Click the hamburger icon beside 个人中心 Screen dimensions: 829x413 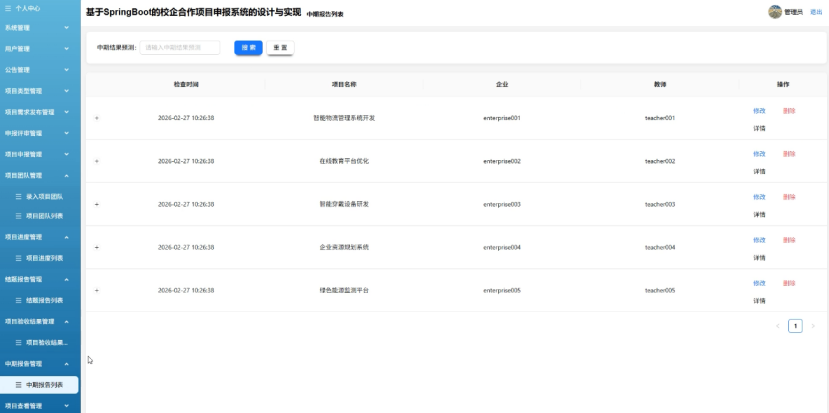[7, 8]
